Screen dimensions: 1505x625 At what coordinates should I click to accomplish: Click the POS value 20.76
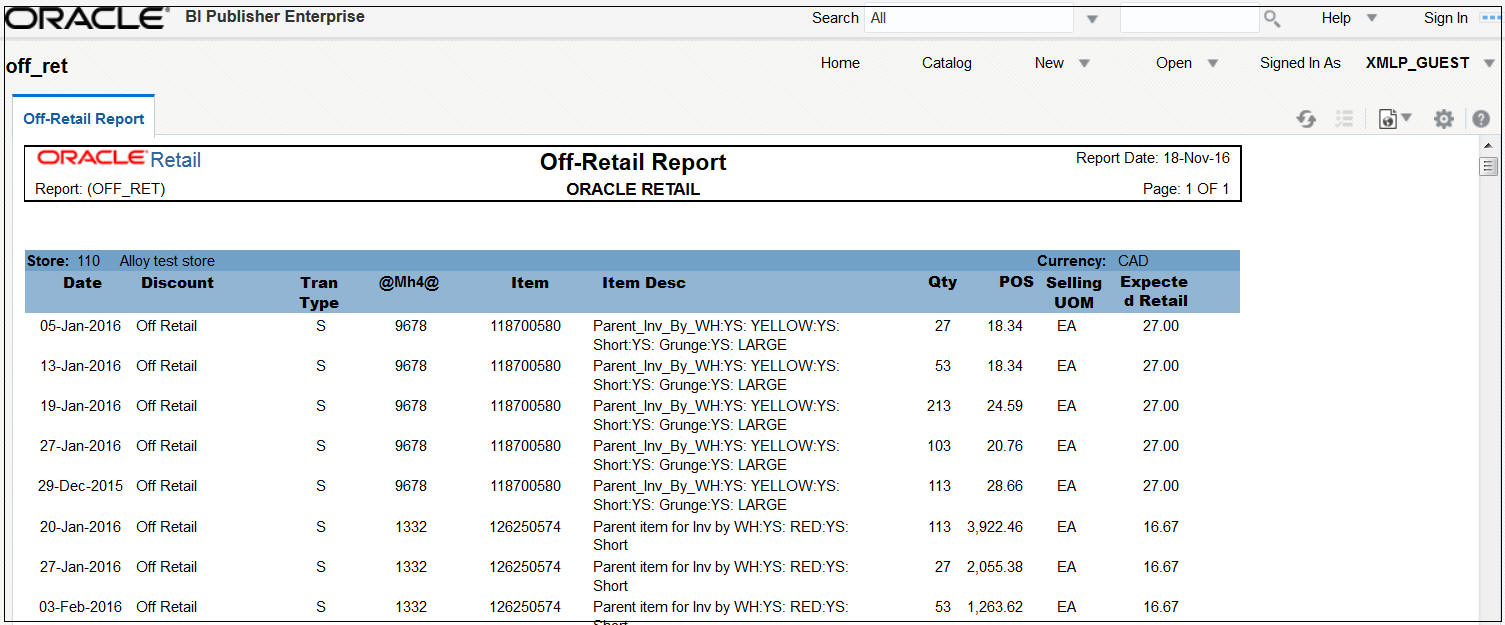tap(1005, 446)
